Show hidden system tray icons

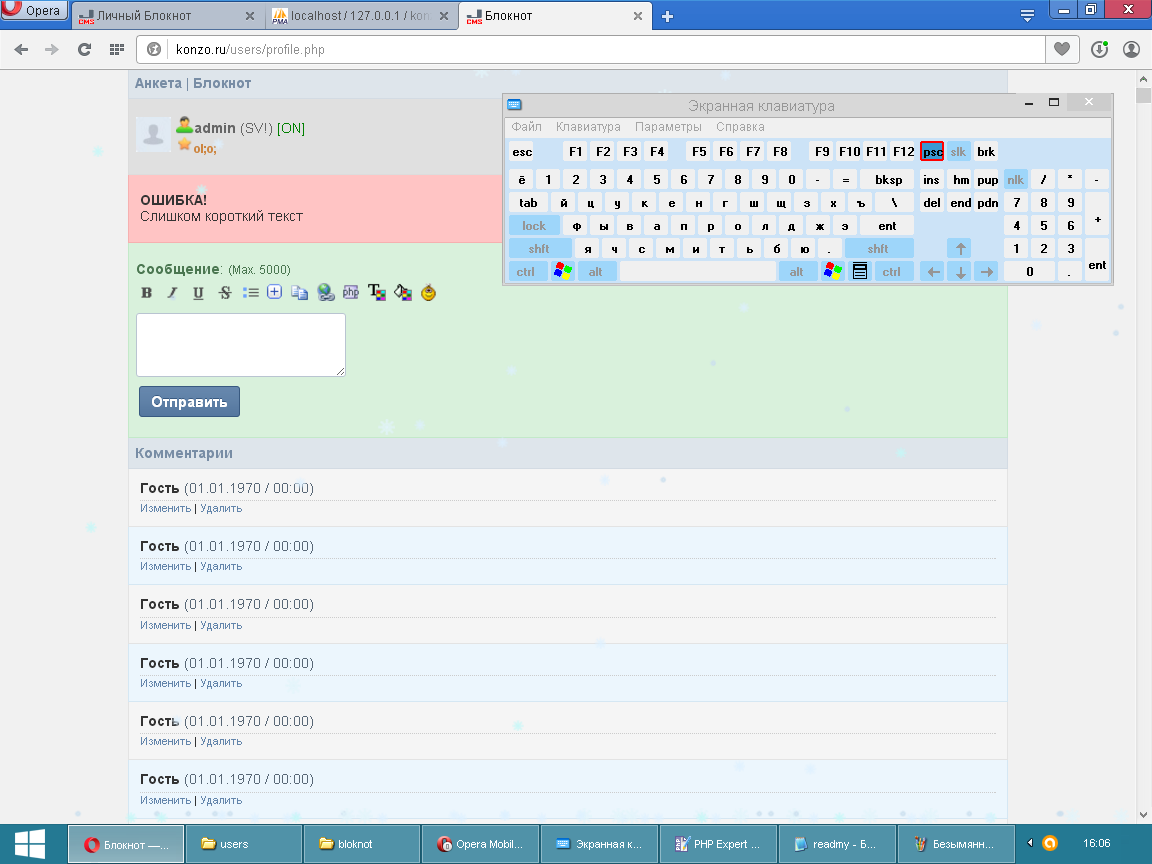click(x=1029, y=843)
